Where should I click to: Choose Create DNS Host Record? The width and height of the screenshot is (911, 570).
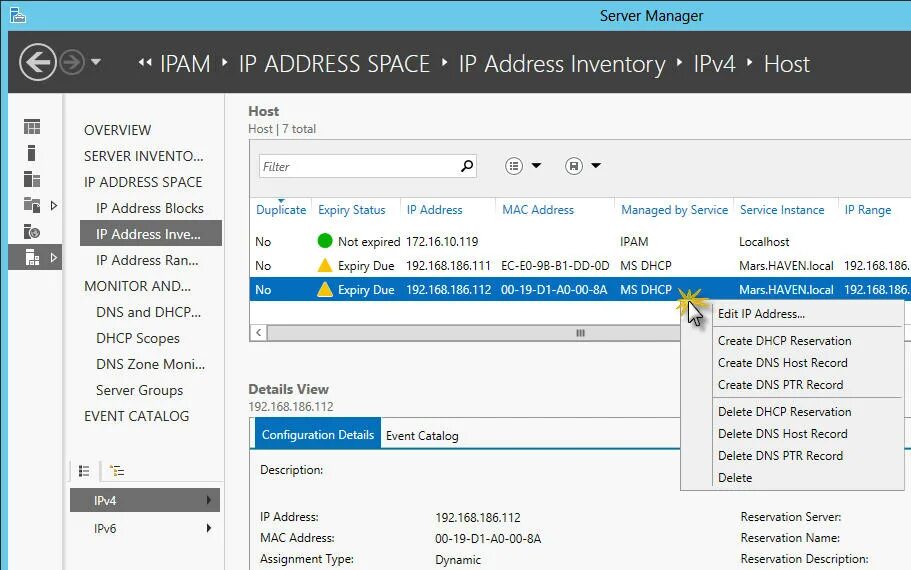[x=783, y=363]
